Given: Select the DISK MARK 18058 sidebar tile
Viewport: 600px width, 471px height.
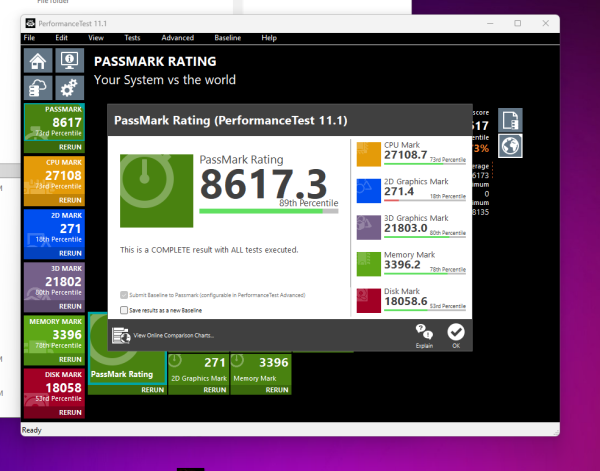Looking at the screenshot, I should (x=54, y=388).
